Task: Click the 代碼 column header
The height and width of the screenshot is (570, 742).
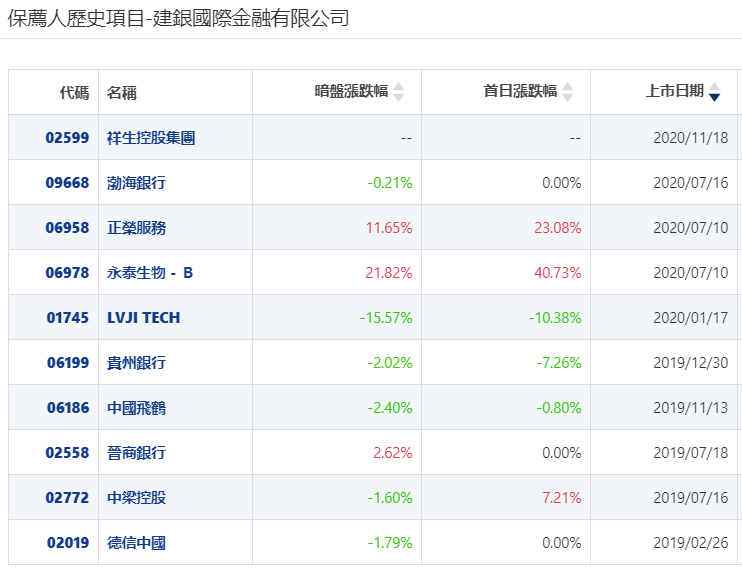Action: click(74, 92)
